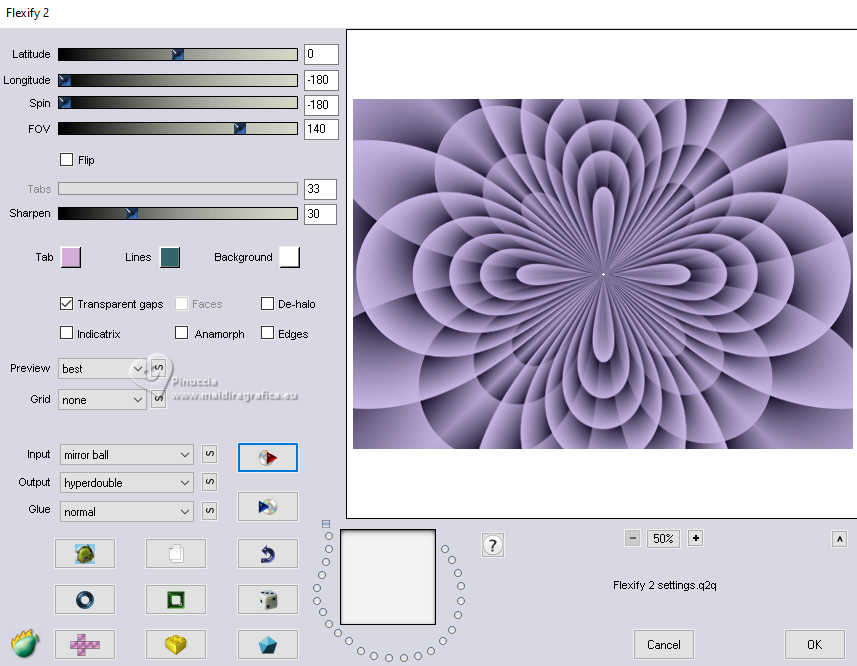Click the yellow block icon button
Screen dimensions: 857x666
tap(175, 645)
